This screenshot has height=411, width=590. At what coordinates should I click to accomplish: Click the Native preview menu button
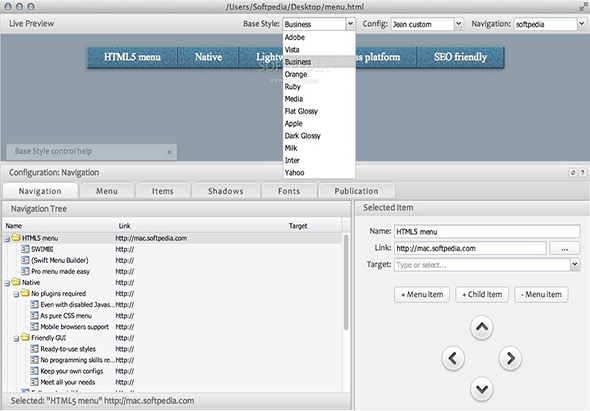click(208, 57)
